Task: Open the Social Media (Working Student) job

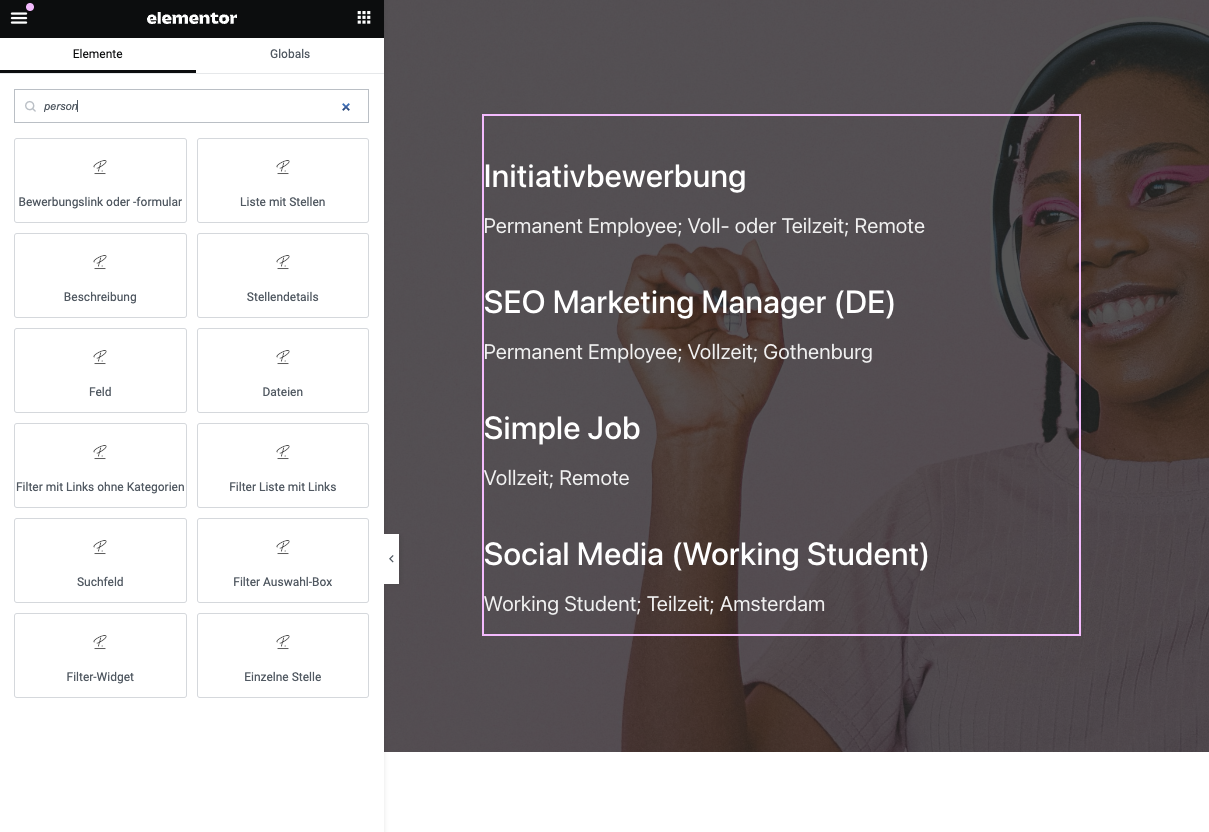Action: click(706, 554)
